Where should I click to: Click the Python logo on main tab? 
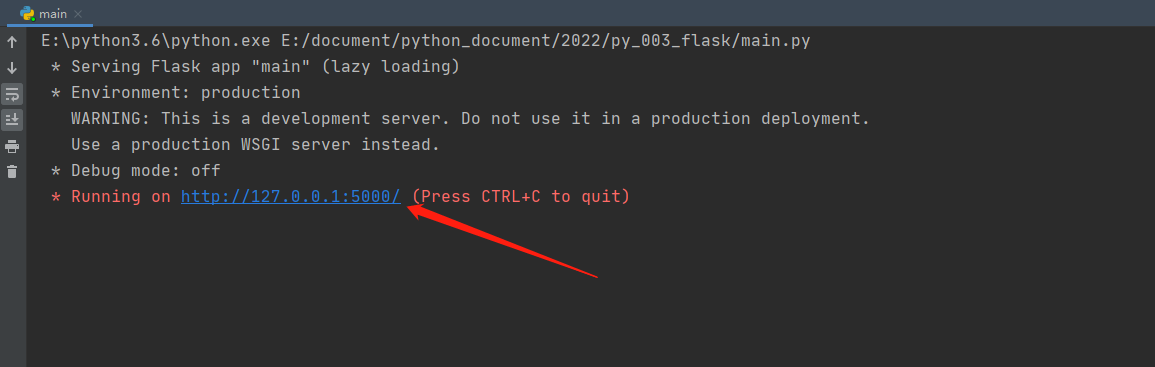[x=27, y=13]
